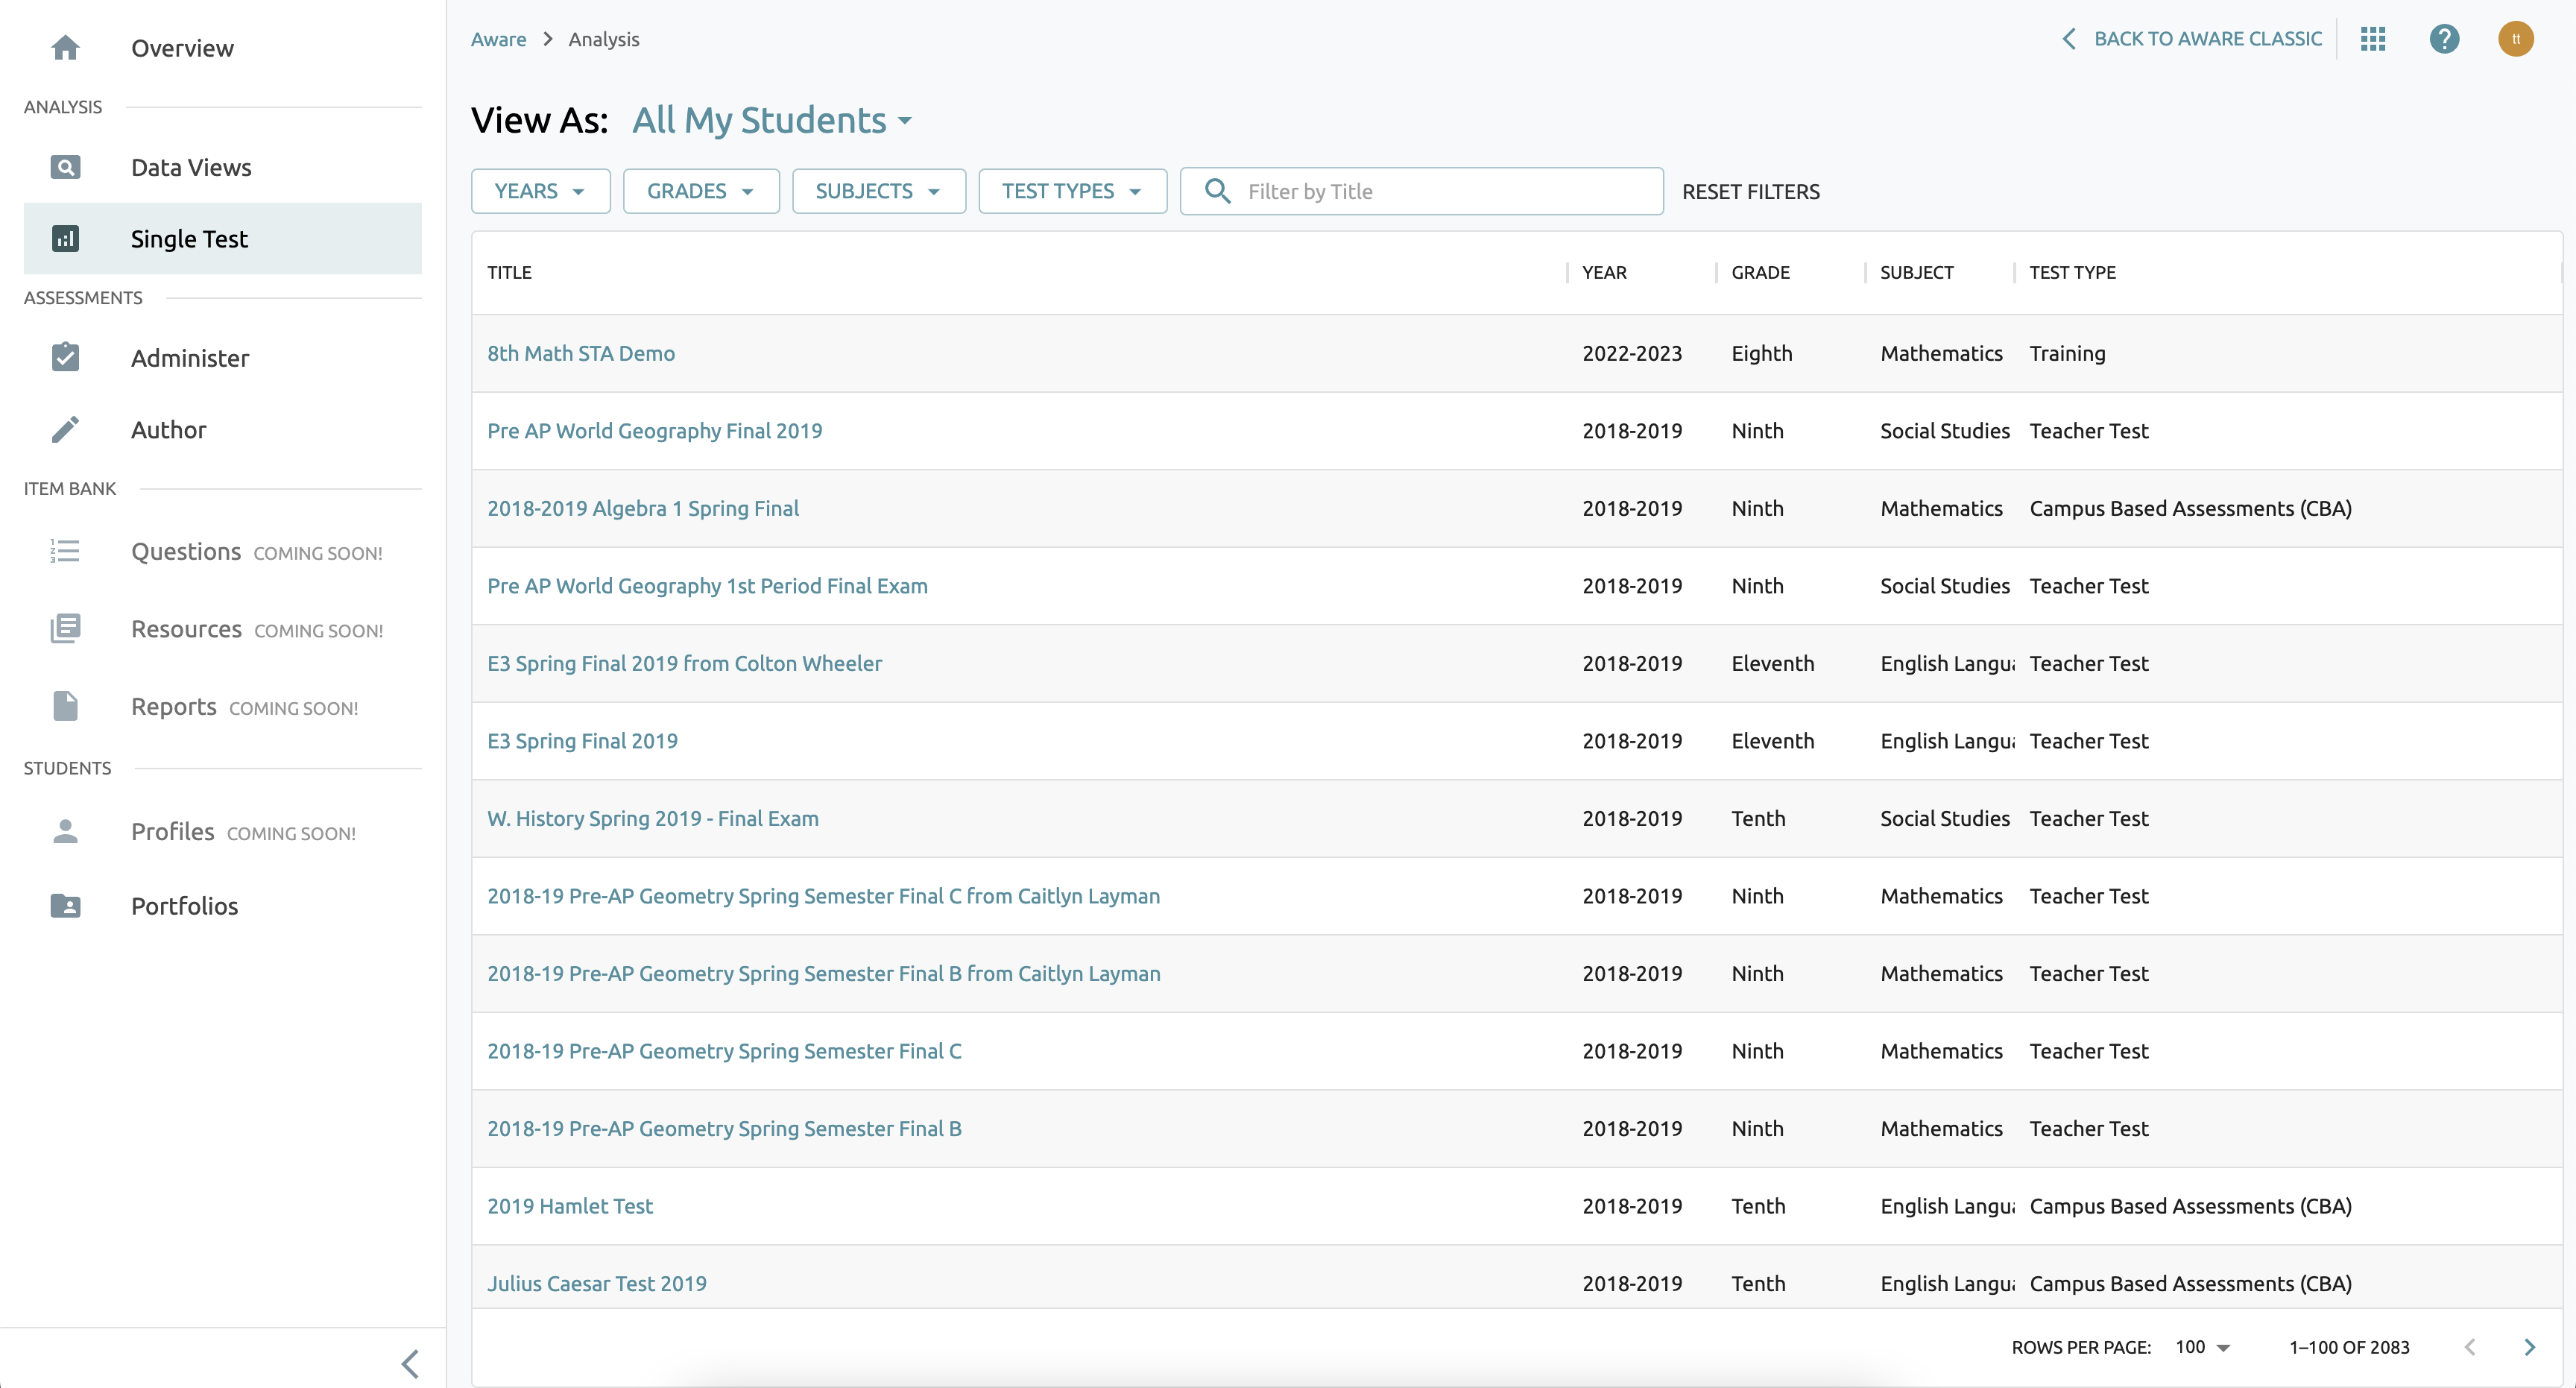Image resolution: width=2576 pixels, height=1388 pixels.
Task: Collapse the sidebar with the arrow
Action: point(410,1363)
